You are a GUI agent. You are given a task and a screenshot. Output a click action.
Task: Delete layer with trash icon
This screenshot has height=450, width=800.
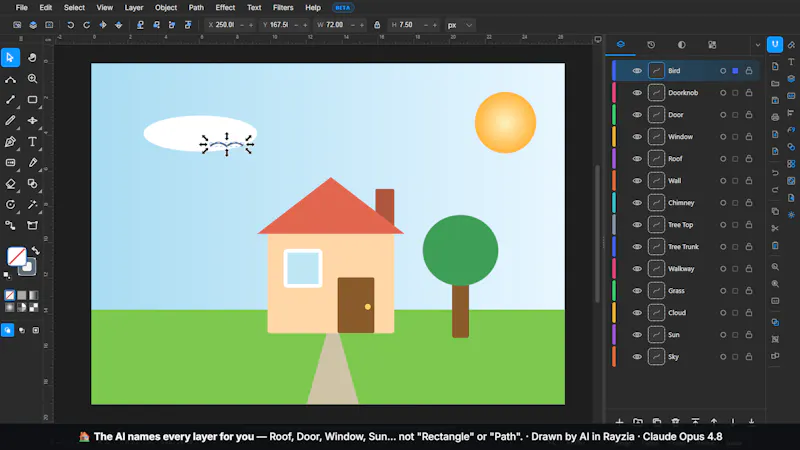coord(675,421)
